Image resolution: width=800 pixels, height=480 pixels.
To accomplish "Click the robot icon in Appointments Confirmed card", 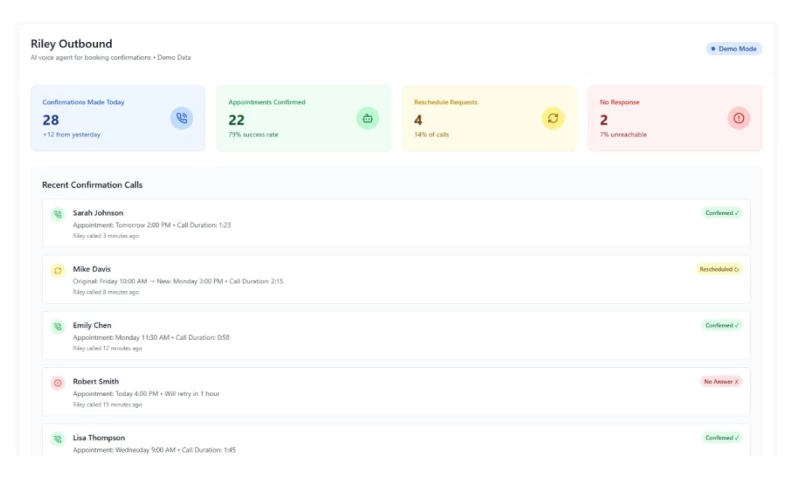I will (x=367, y=118).
